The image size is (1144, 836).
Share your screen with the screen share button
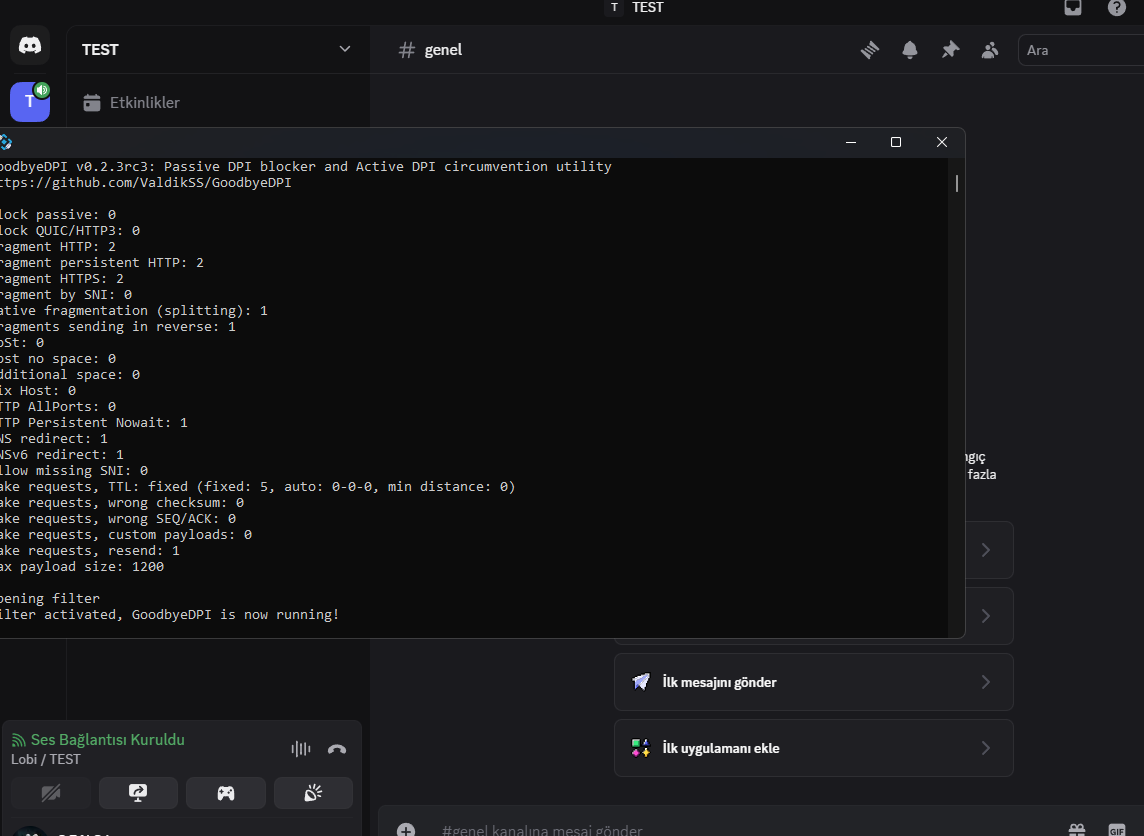click(x=138, y=793)
